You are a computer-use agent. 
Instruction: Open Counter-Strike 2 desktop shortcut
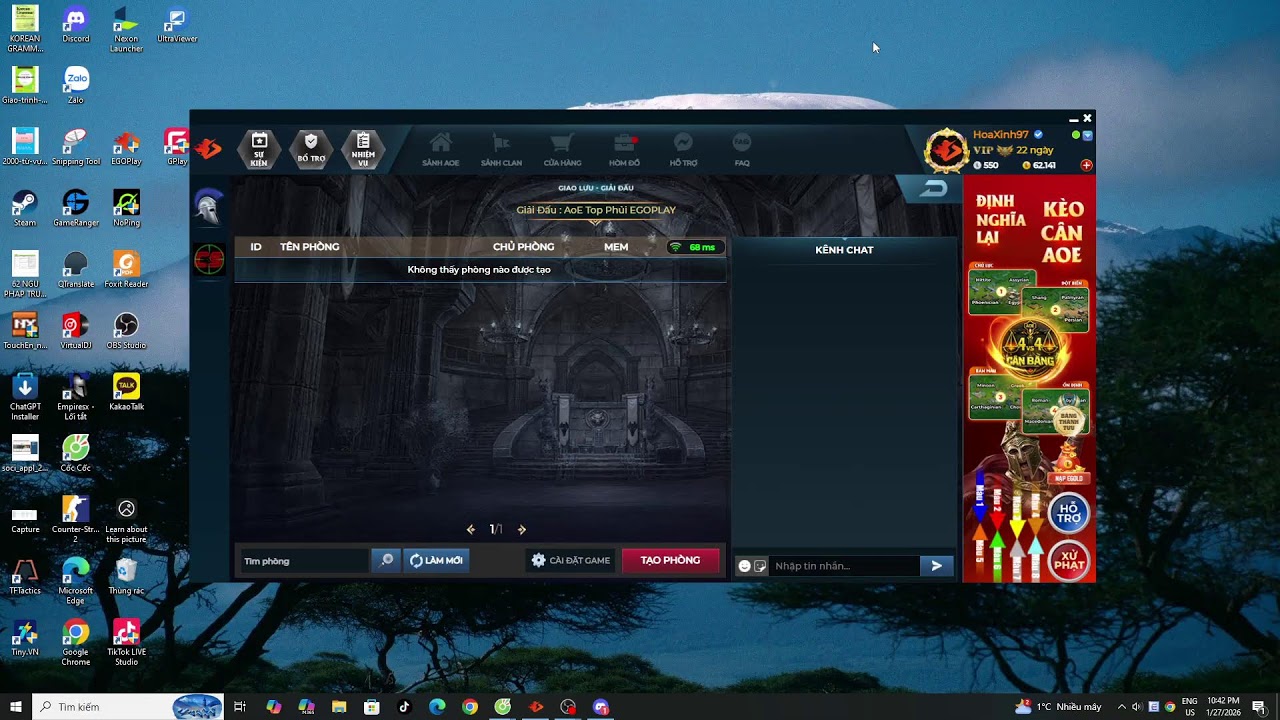pyautogui.click(x=76, y=519)
